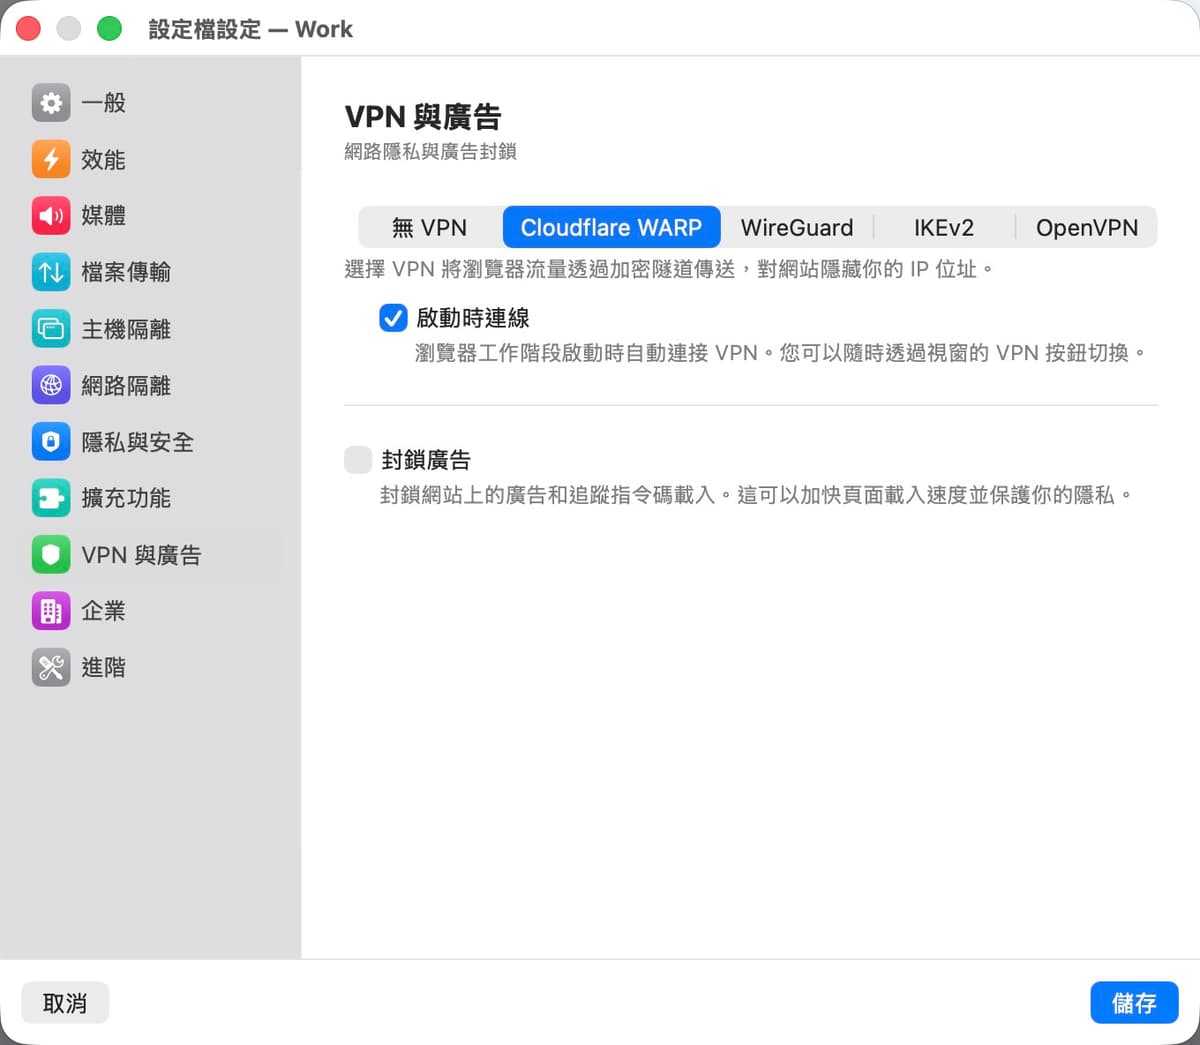The width and height of the screenshot is (1200, 1045).
Task: Switch to the OpenVPN option
Action: (1087, 227)
